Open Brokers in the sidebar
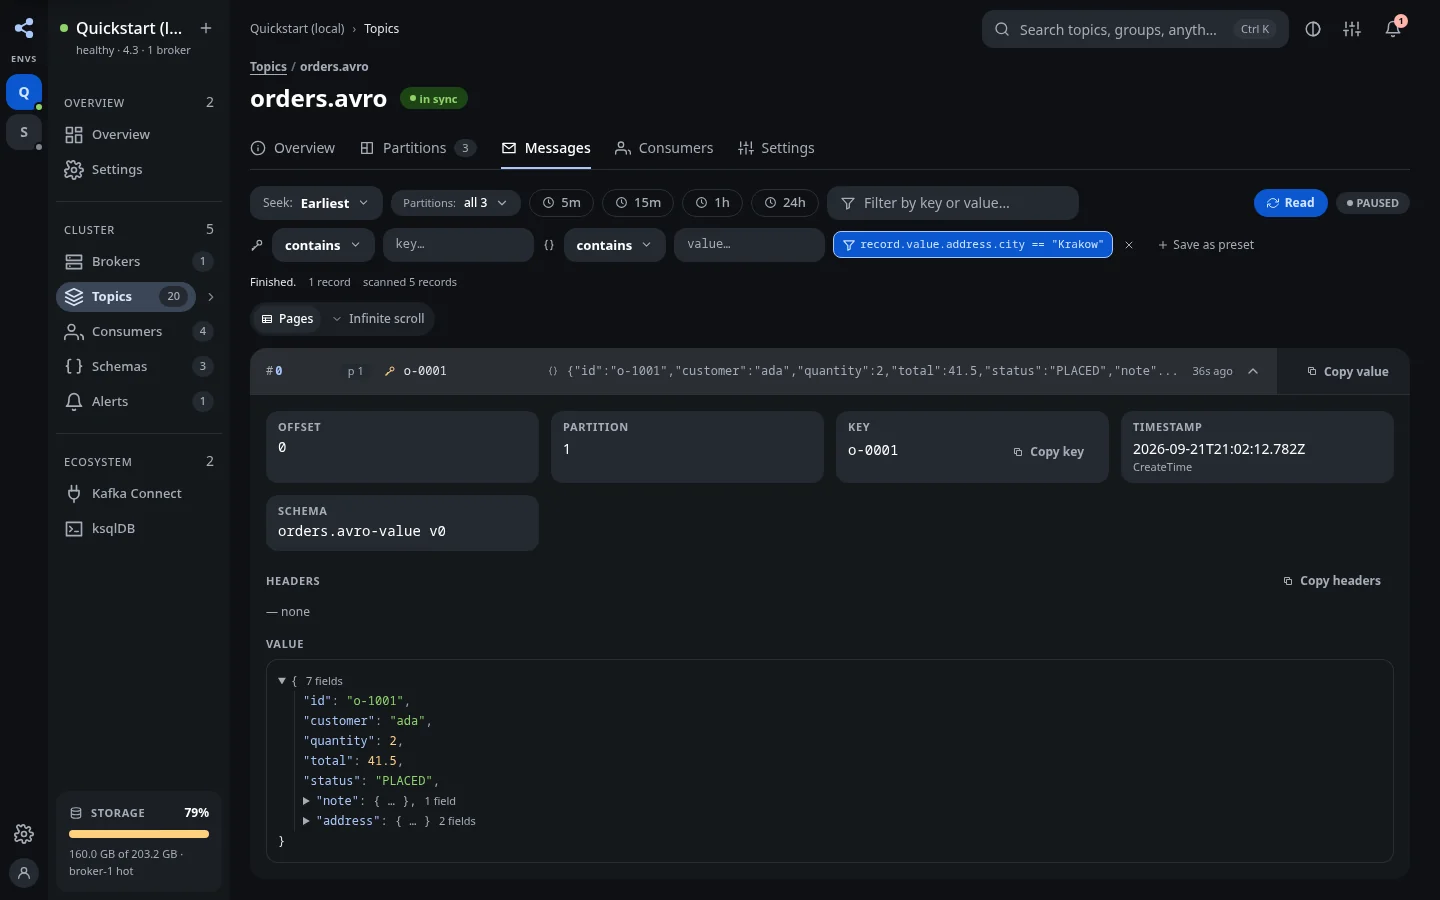The height and width of the screenshot is (900, 1440). pyautogui.click(x=139, y=261)
